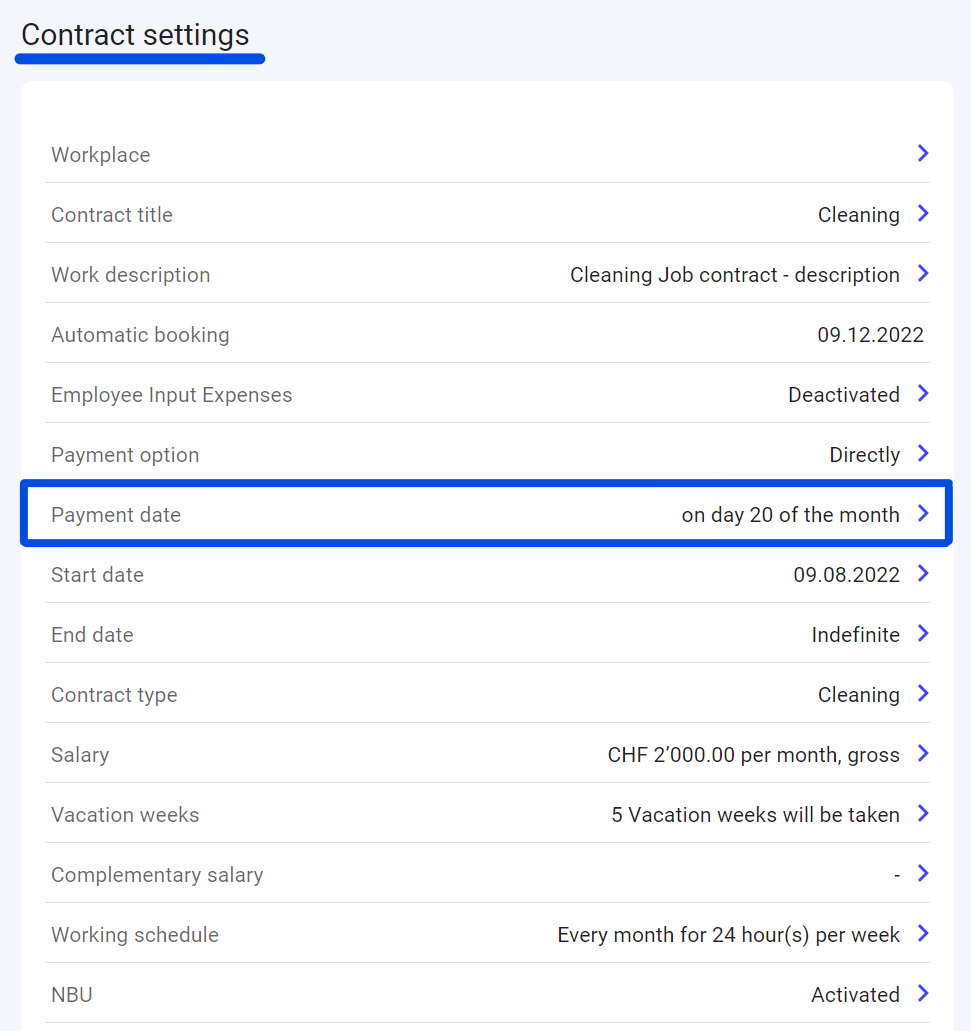Click the Automatic booking date 09.12.2022
Screen dimensions: 971x1031
870,335
